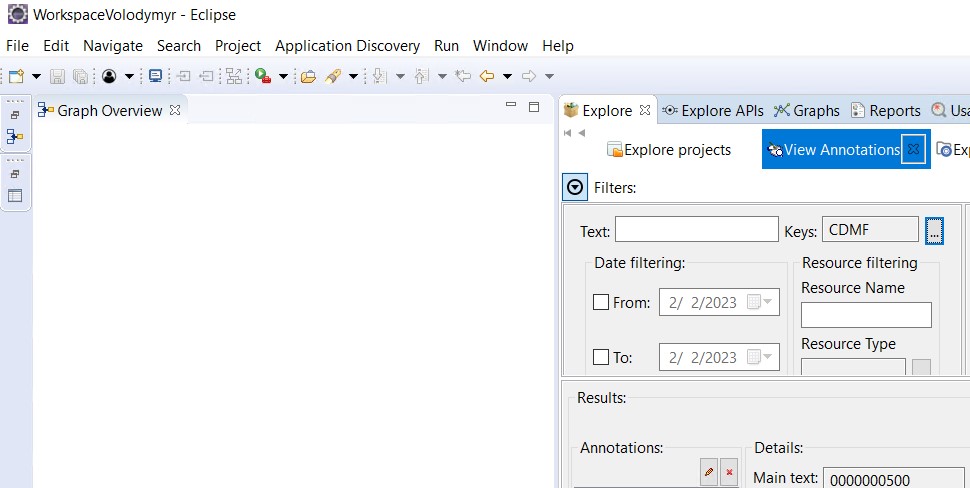Click the hierarchy diagram toolbar icon

coord(234,76)
